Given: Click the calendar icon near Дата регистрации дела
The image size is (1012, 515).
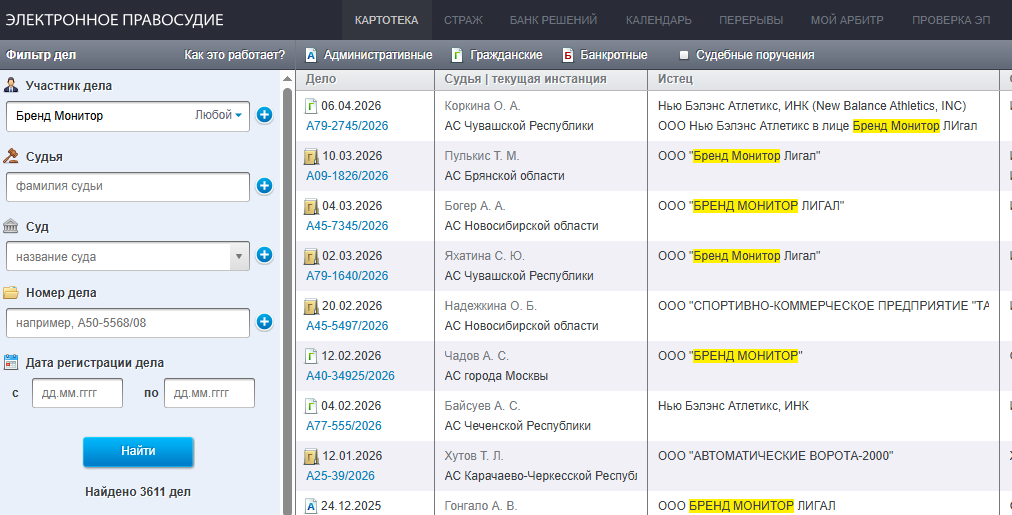Looking at the screenshot, I should (x=11, y=362).
